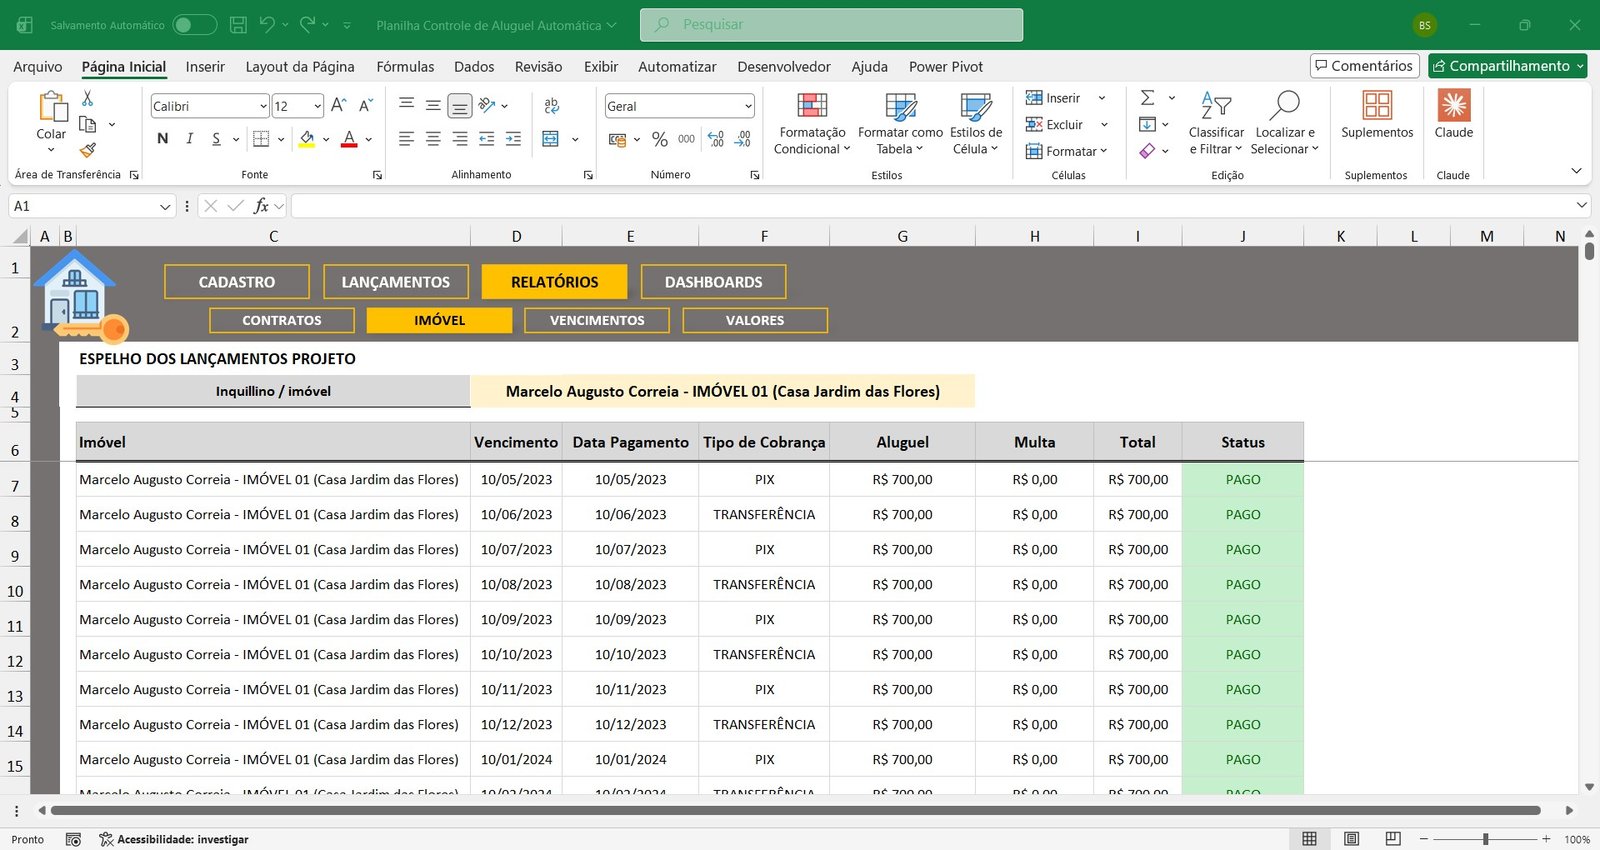Viewport: 1600px width, 850px height.
Task: Click the Cut scissors icon
Action: [x=88, y=98]
